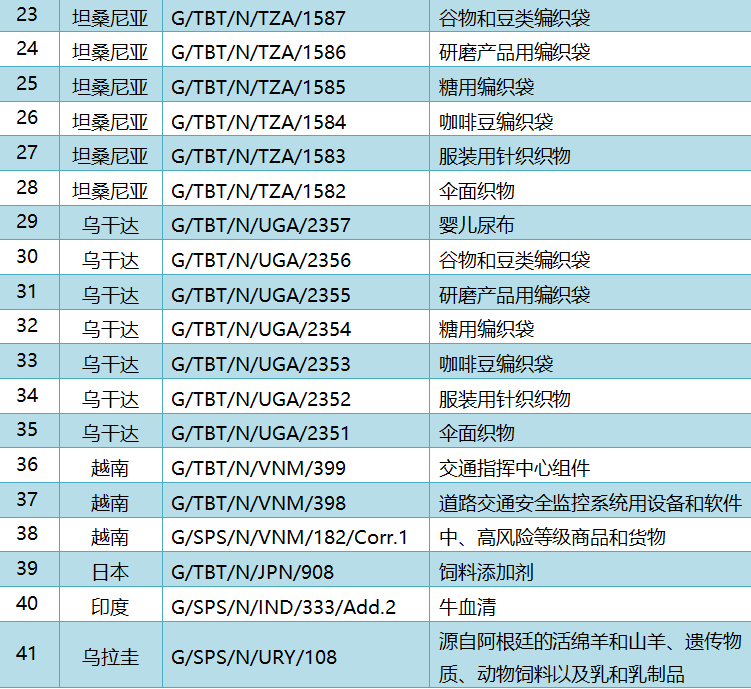Click row number 23 cell
751x689 pixels.
(28, 17)
